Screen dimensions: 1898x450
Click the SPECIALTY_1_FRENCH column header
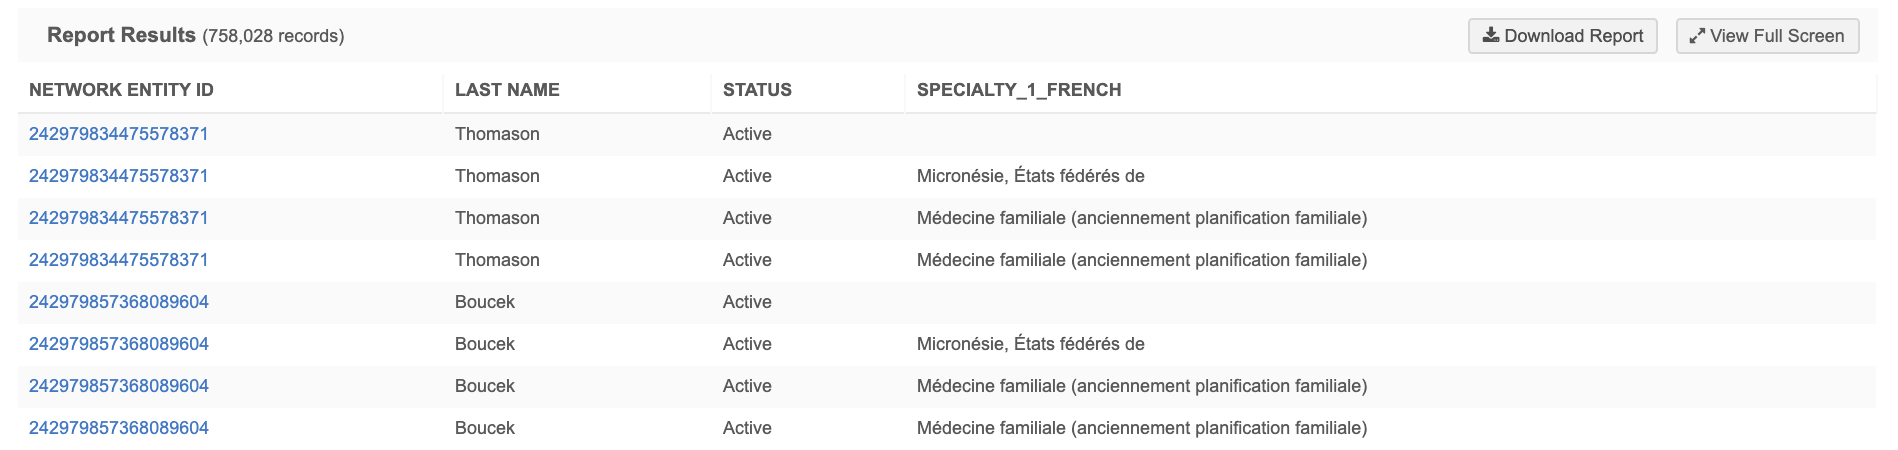[x=1018, y=90]
